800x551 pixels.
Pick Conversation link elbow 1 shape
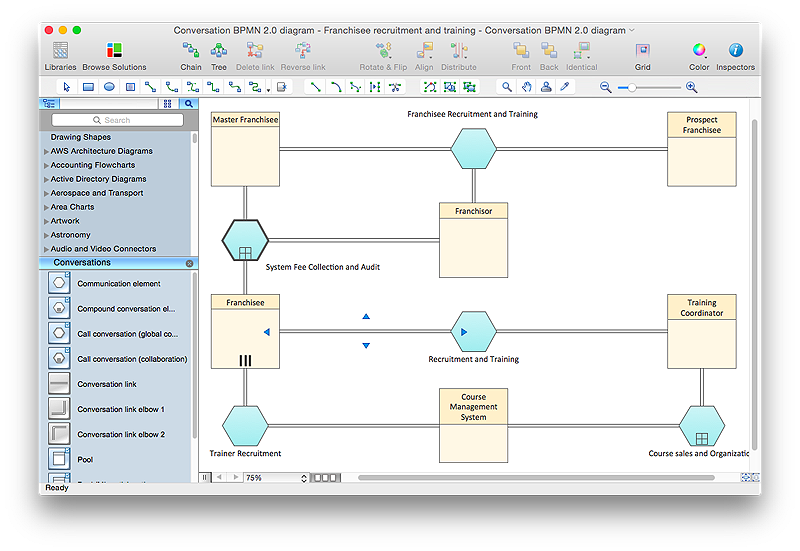(x=59, y=408)
